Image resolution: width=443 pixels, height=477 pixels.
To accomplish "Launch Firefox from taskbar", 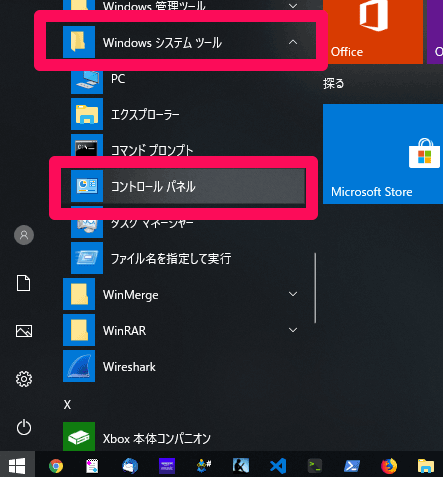I will 389,466.
